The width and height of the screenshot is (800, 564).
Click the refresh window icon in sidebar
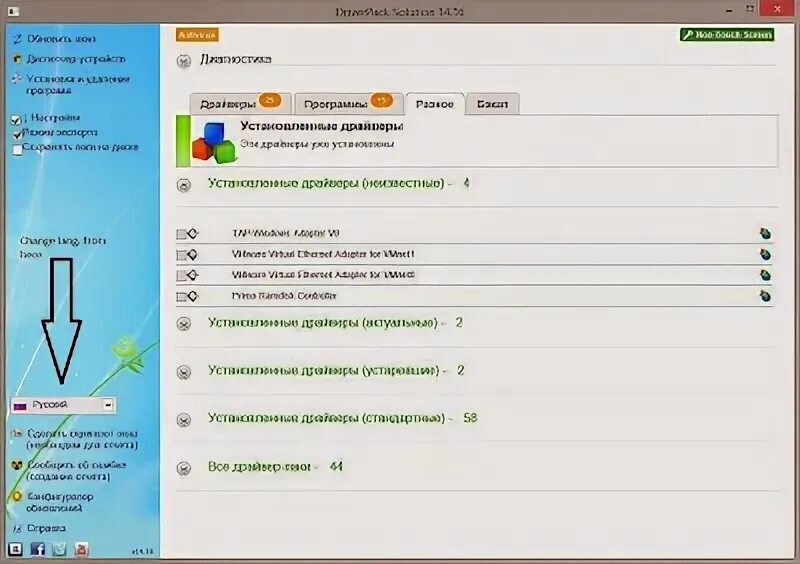(17, 39)
